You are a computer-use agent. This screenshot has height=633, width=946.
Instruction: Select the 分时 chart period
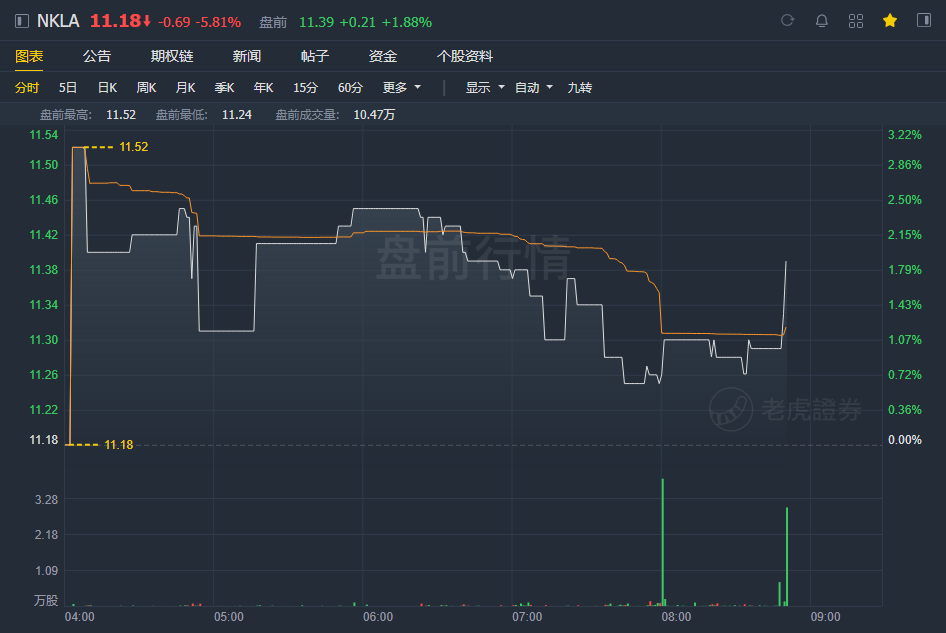[x=27, y=88]
